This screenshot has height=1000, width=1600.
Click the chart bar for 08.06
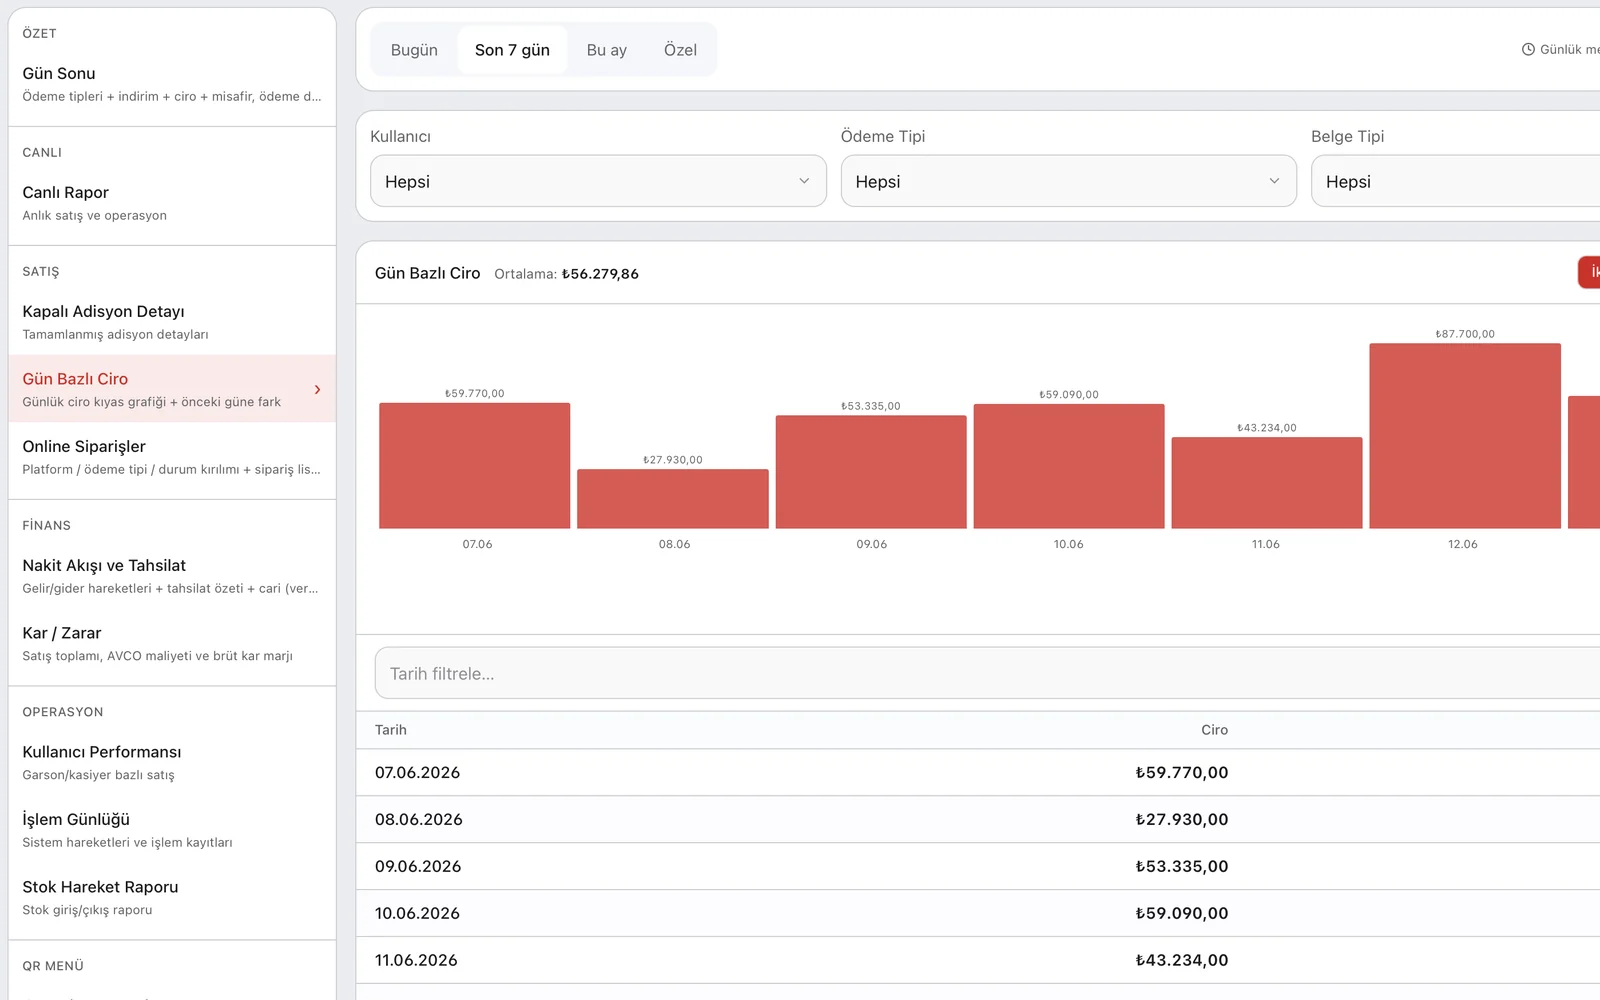[x=673, y=499]
